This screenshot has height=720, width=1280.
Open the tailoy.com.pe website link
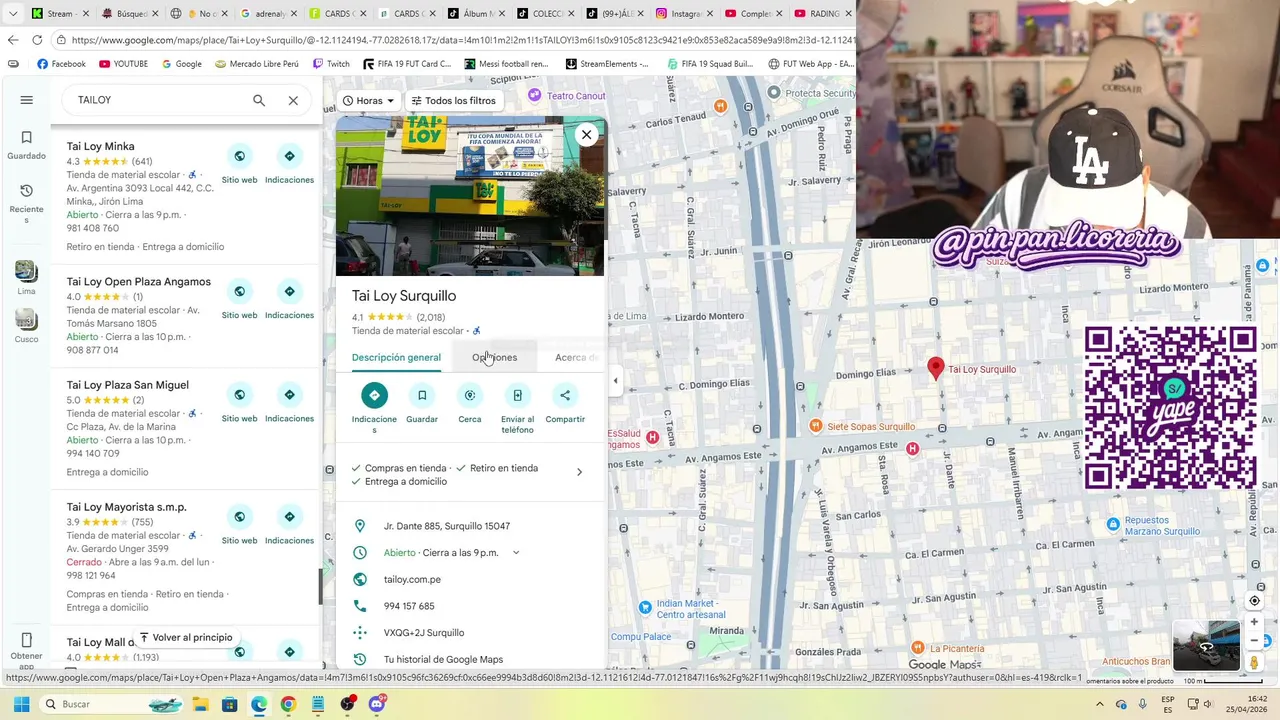[412, 579]
